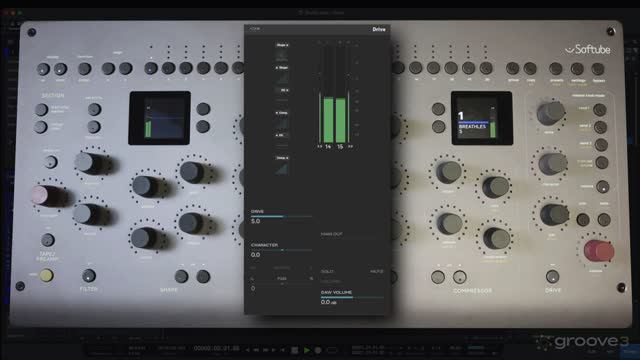This screenshot has width=640, height=360.
Task: Toggle SOLO in the Drive panel
Action: [327, 271]
